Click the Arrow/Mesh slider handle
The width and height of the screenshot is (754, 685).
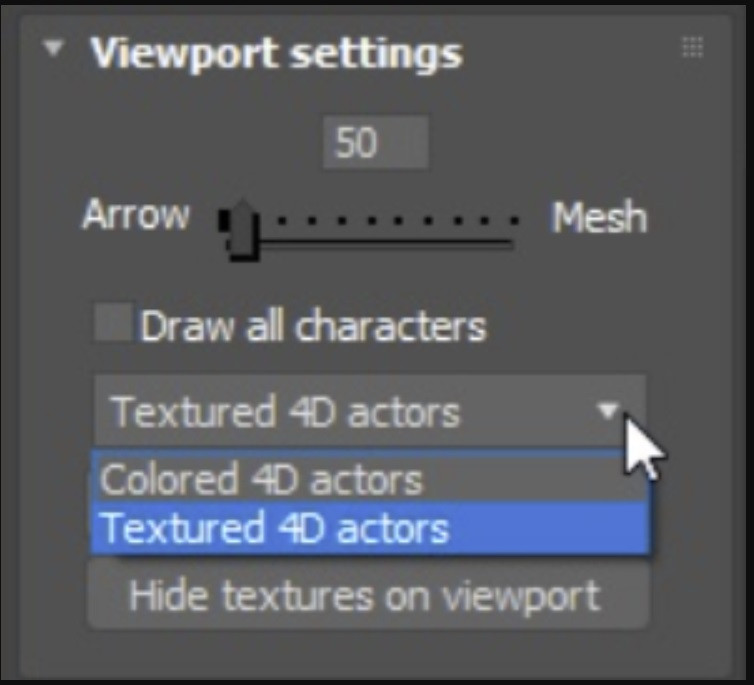[241, 230]
